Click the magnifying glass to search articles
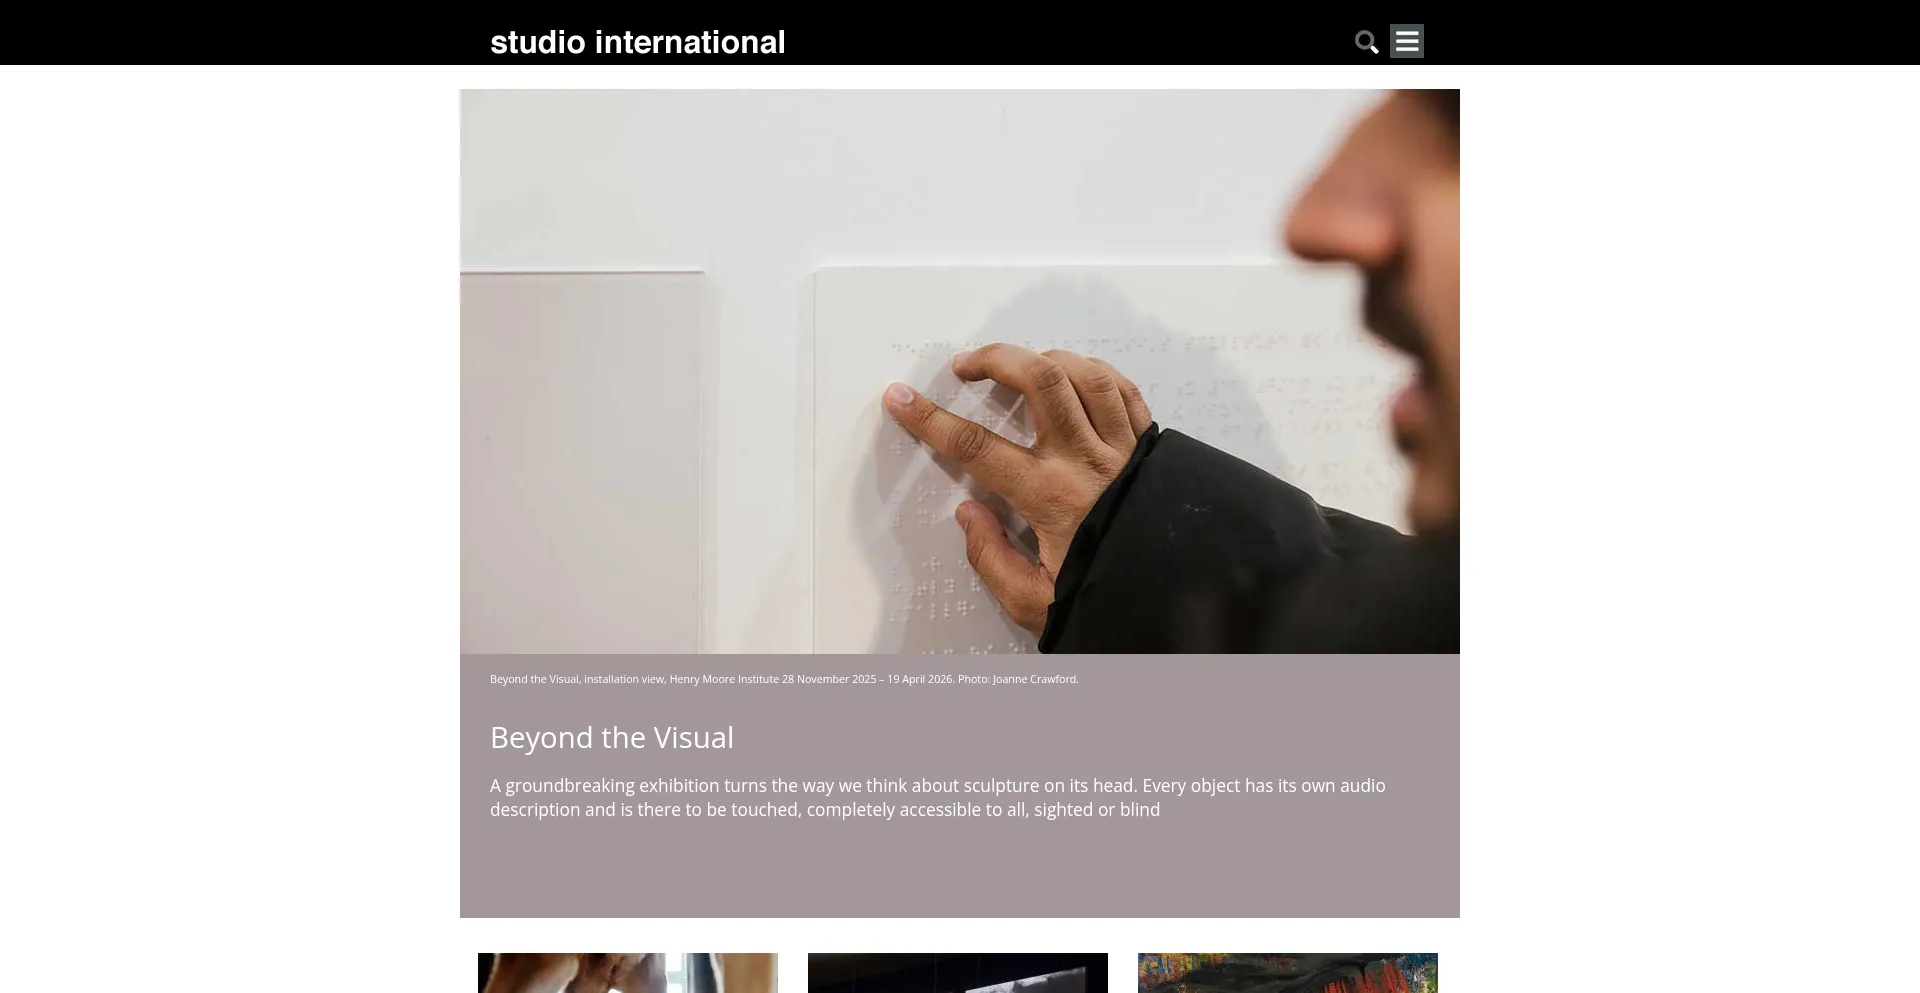 [x=1366, y=42]
